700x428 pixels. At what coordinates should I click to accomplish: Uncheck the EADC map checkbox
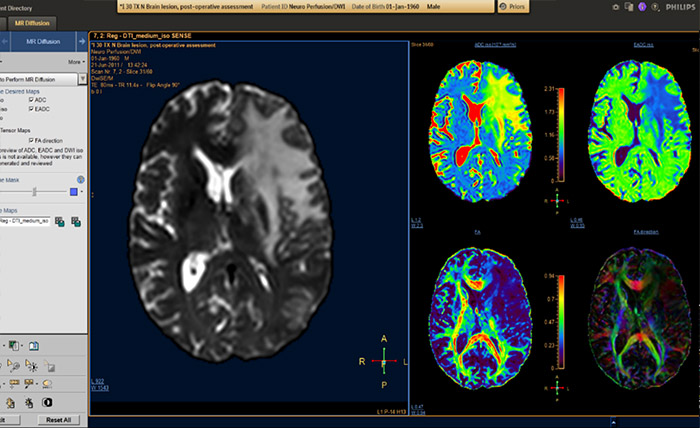point(29,111)
